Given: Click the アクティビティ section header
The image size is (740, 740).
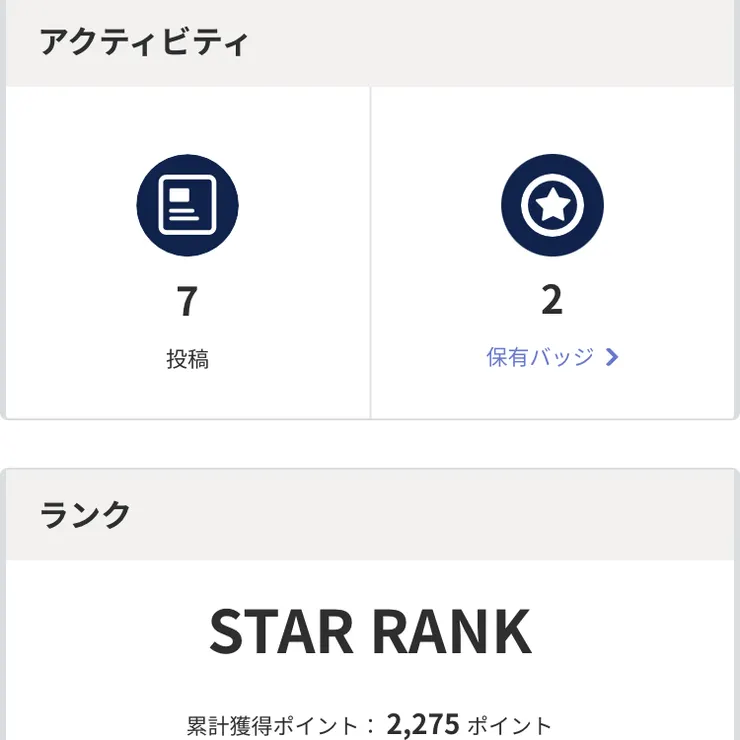Looking at the screenshot, I should 143,43.
